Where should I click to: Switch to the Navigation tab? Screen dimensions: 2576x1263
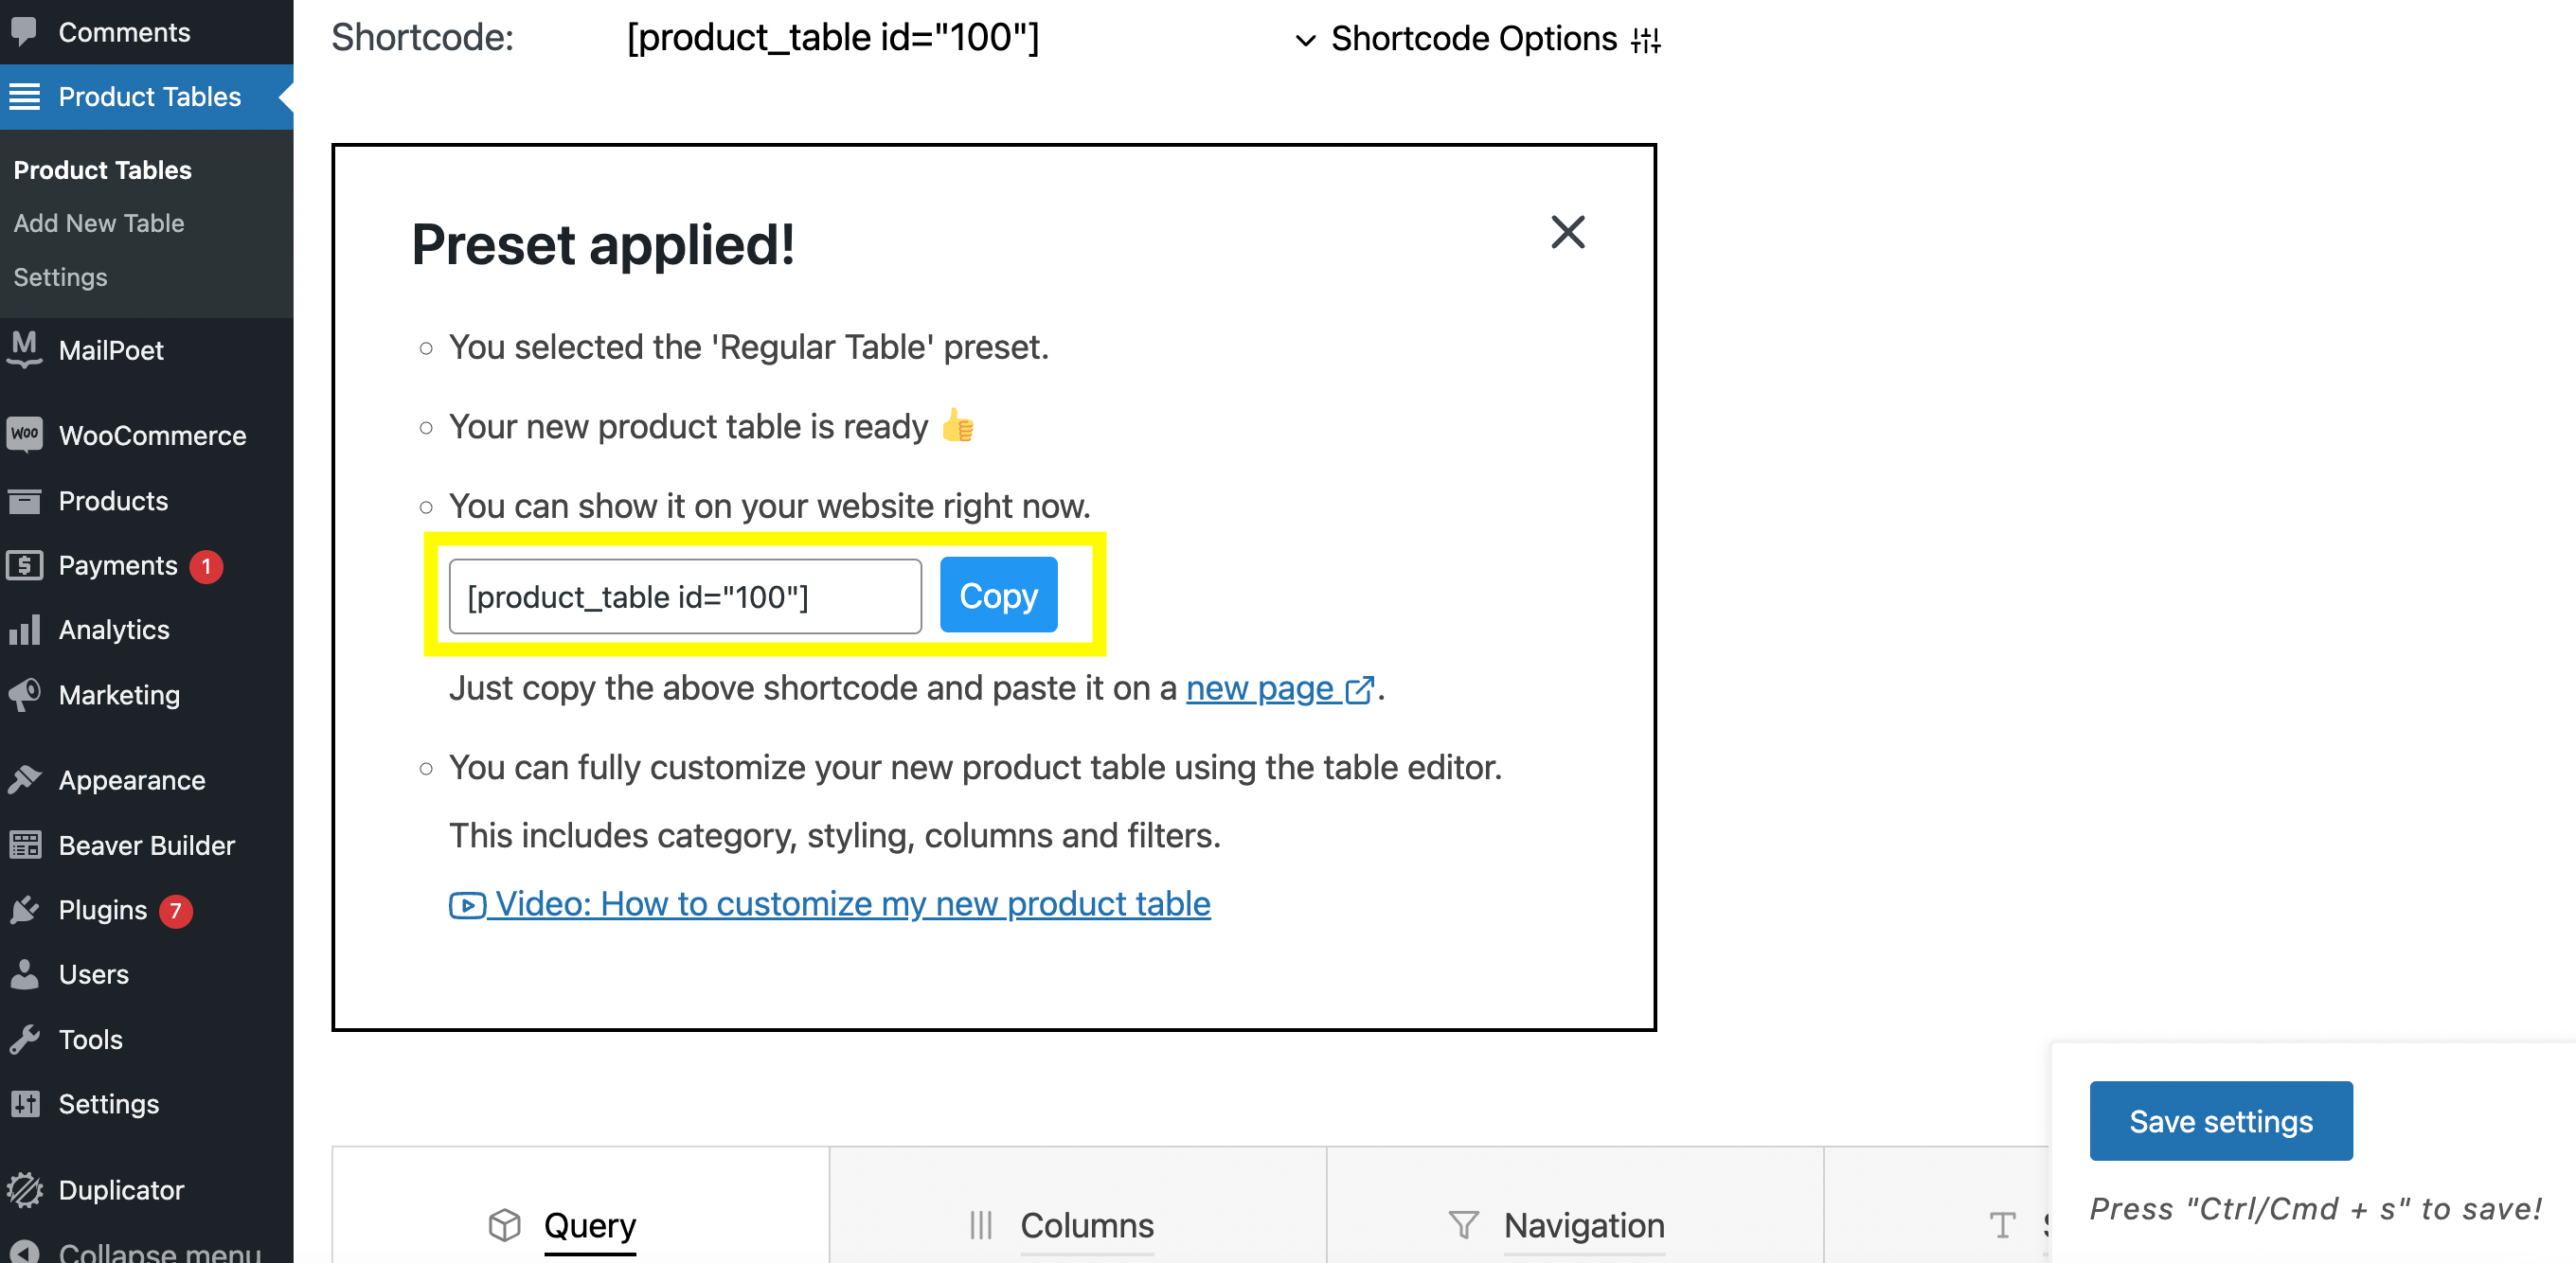[x=1583, y=1225]
